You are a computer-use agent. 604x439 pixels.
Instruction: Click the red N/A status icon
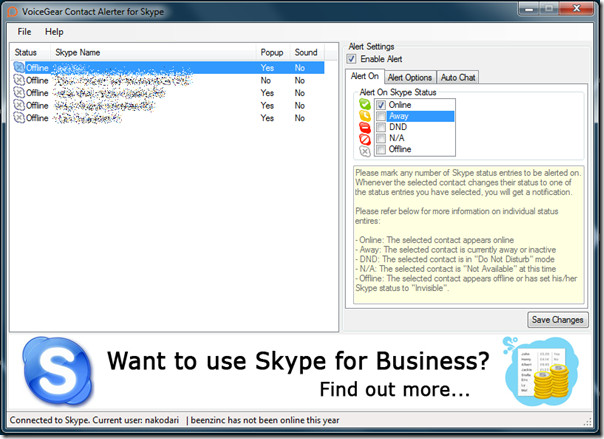pyautogui.click(x=365, y=139)
